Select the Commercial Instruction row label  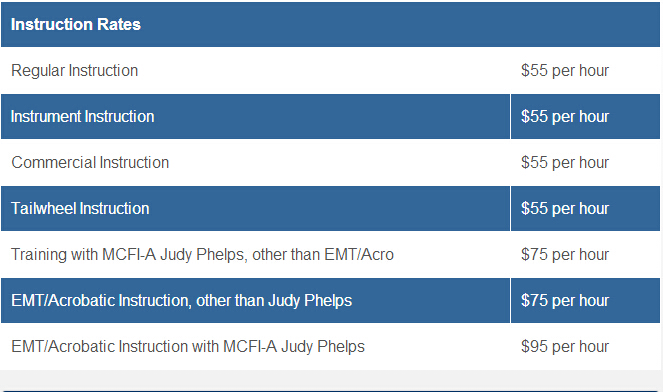[90, 162]
